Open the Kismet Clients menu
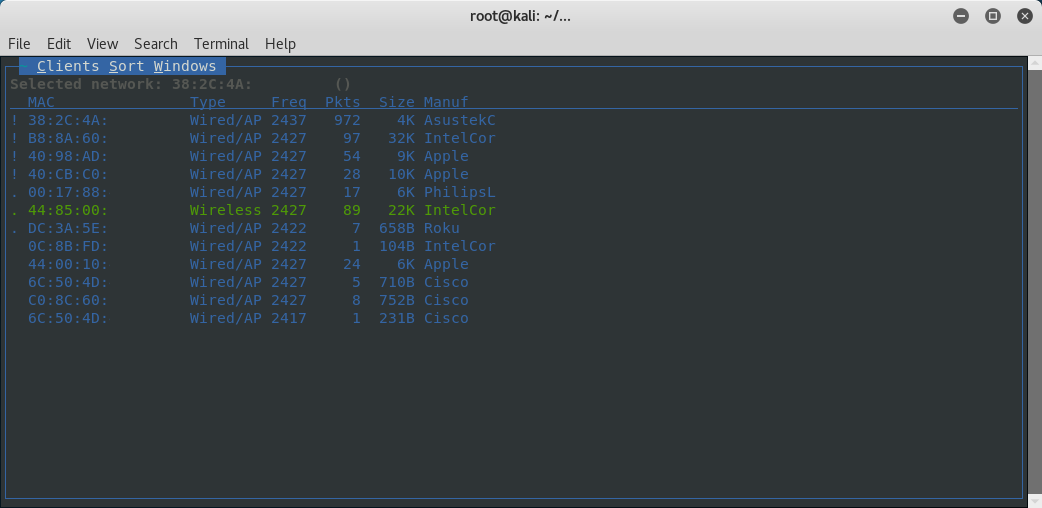This screenshot has width=1042, height=508. (68, 66)
